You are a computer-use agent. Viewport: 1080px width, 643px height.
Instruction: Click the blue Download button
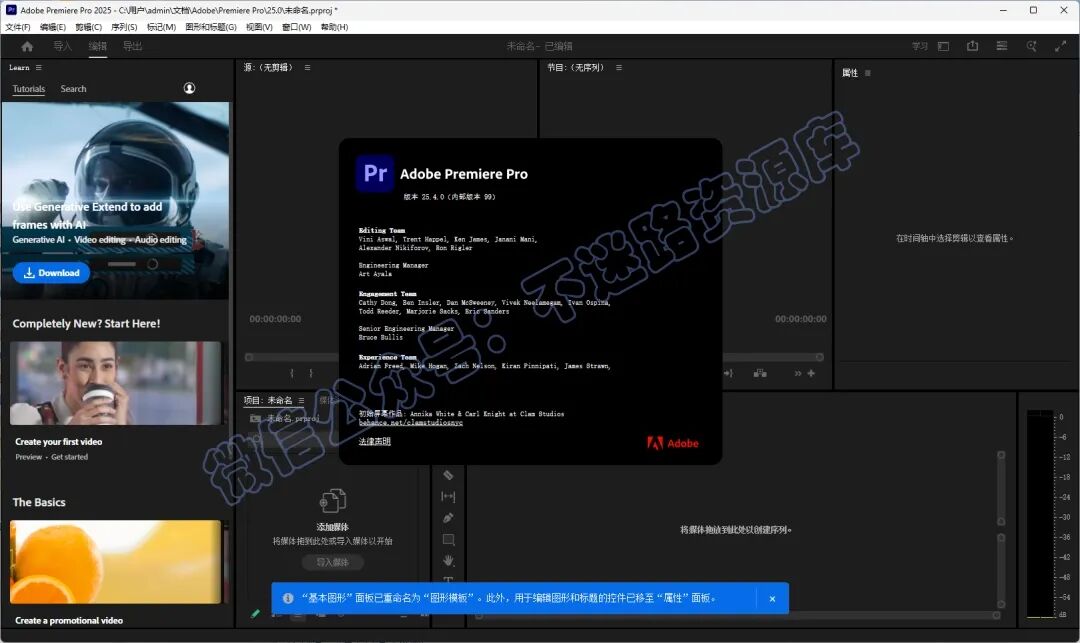click(52, 273)
